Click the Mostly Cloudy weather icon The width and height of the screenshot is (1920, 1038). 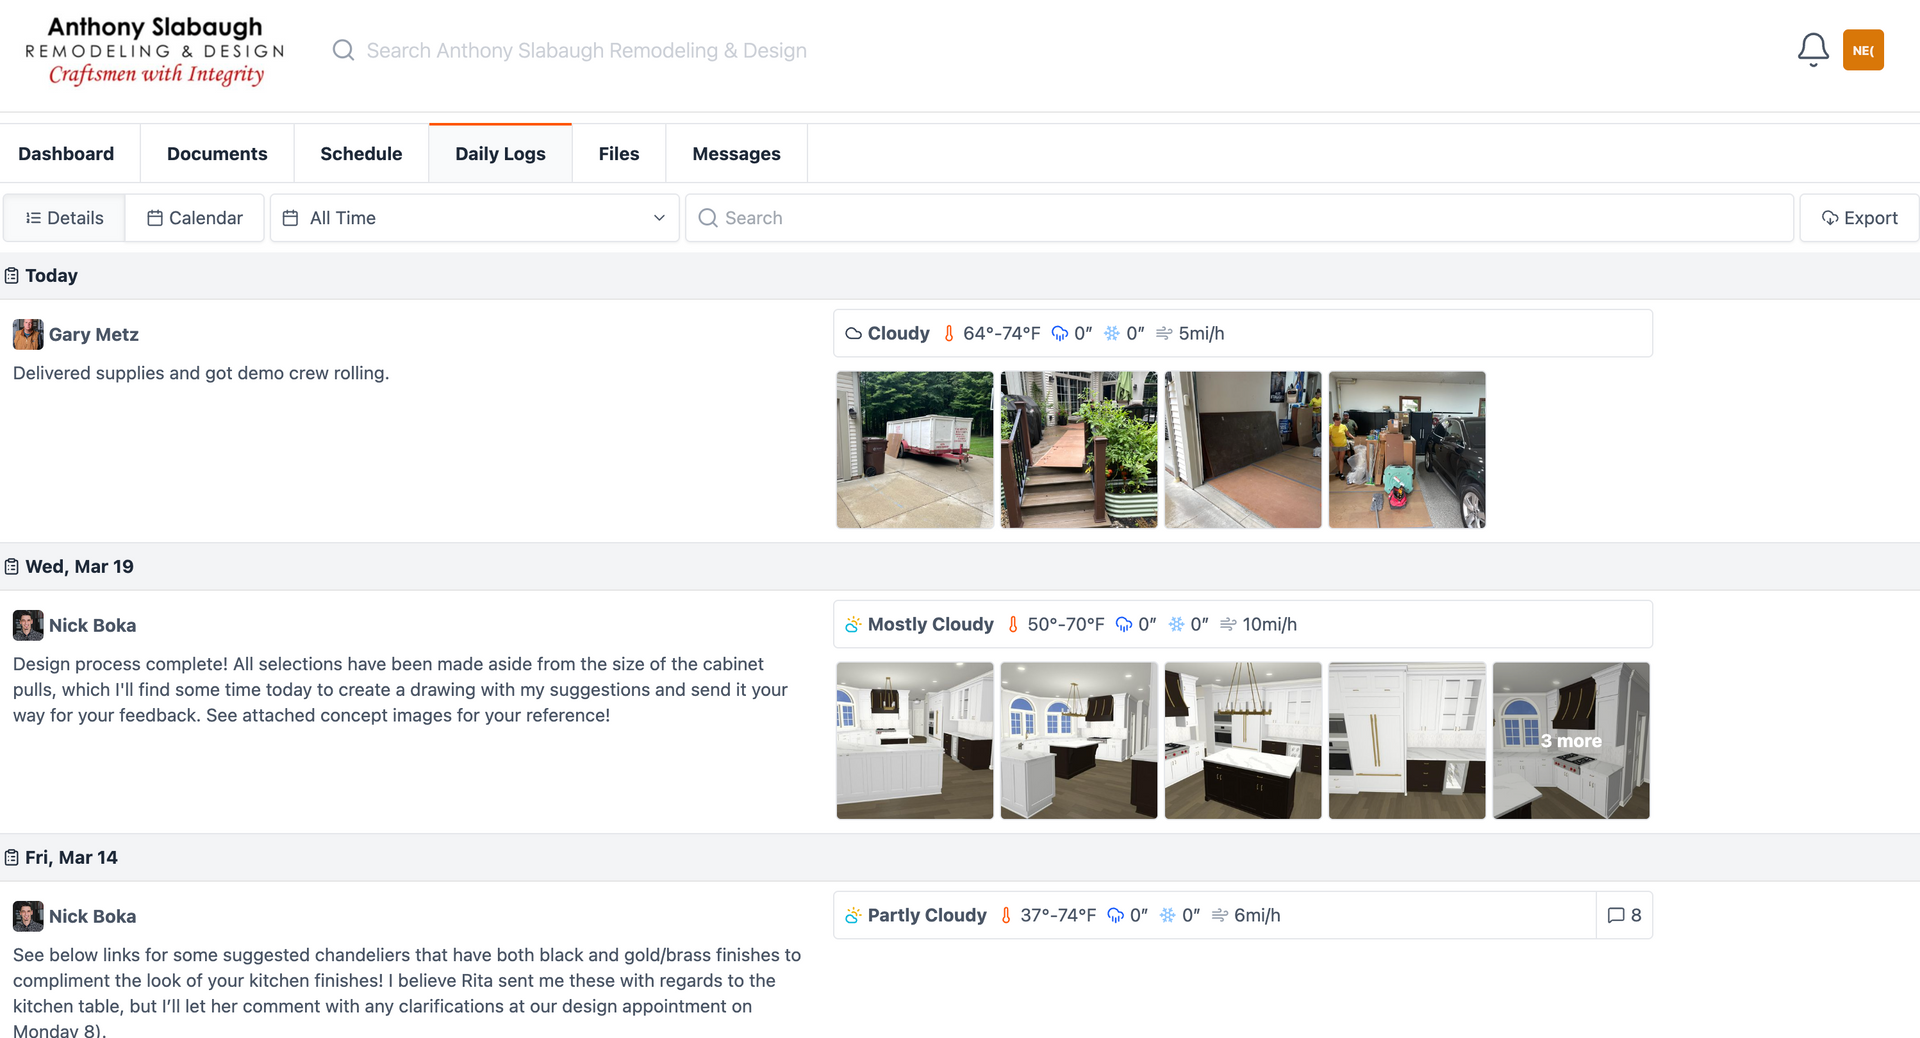853,625
